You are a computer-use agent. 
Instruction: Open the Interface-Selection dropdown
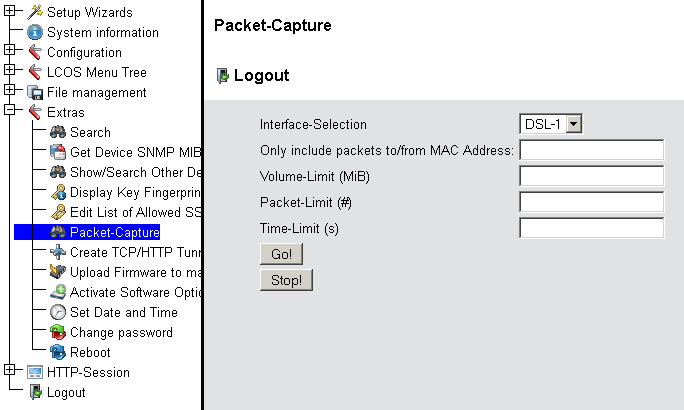pos(574,124)
